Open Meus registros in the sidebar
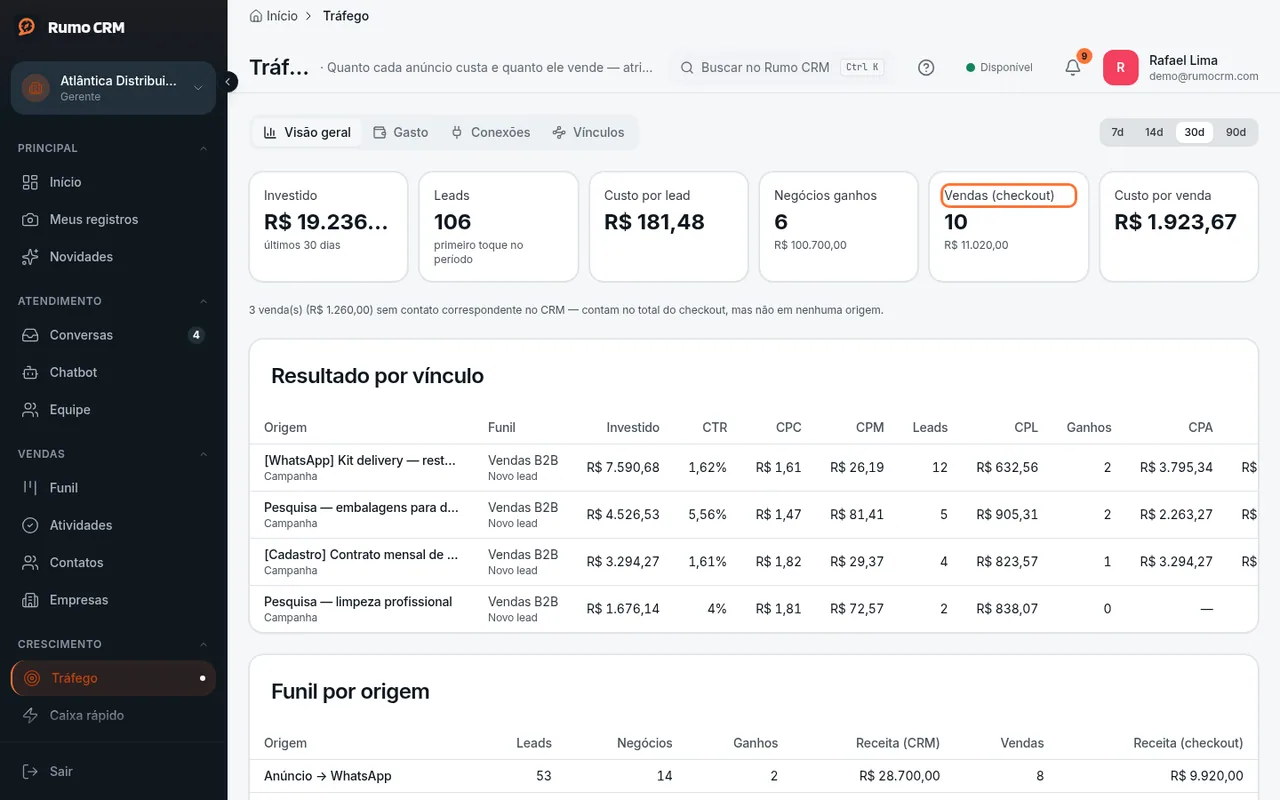1280x800 pixels. [113, 219]
